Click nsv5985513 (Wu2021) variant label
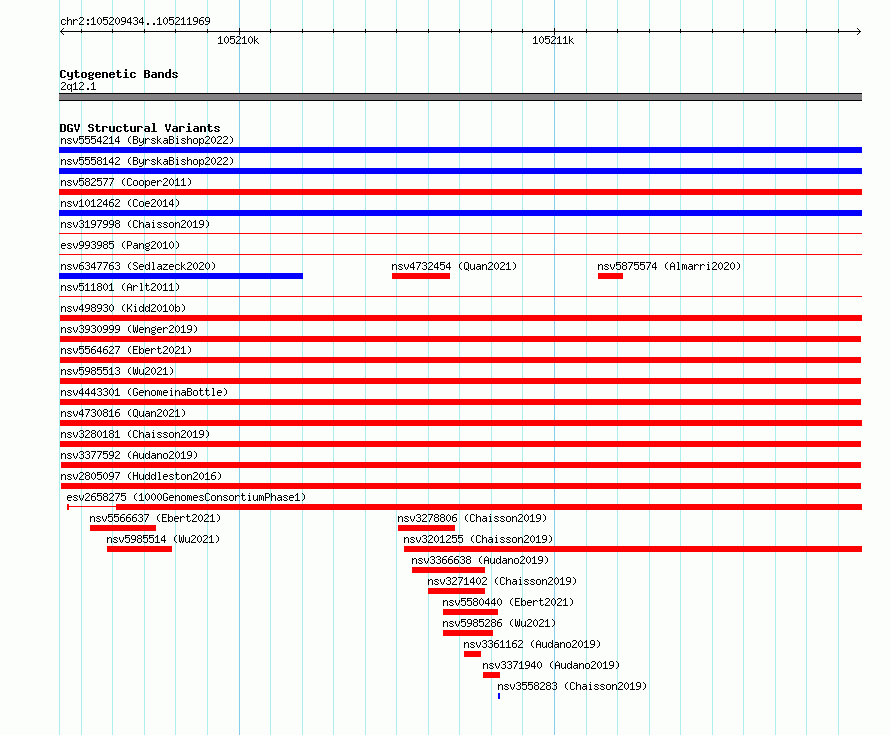The width and height of the screenshot is (890, 735). tap(117, 371)
